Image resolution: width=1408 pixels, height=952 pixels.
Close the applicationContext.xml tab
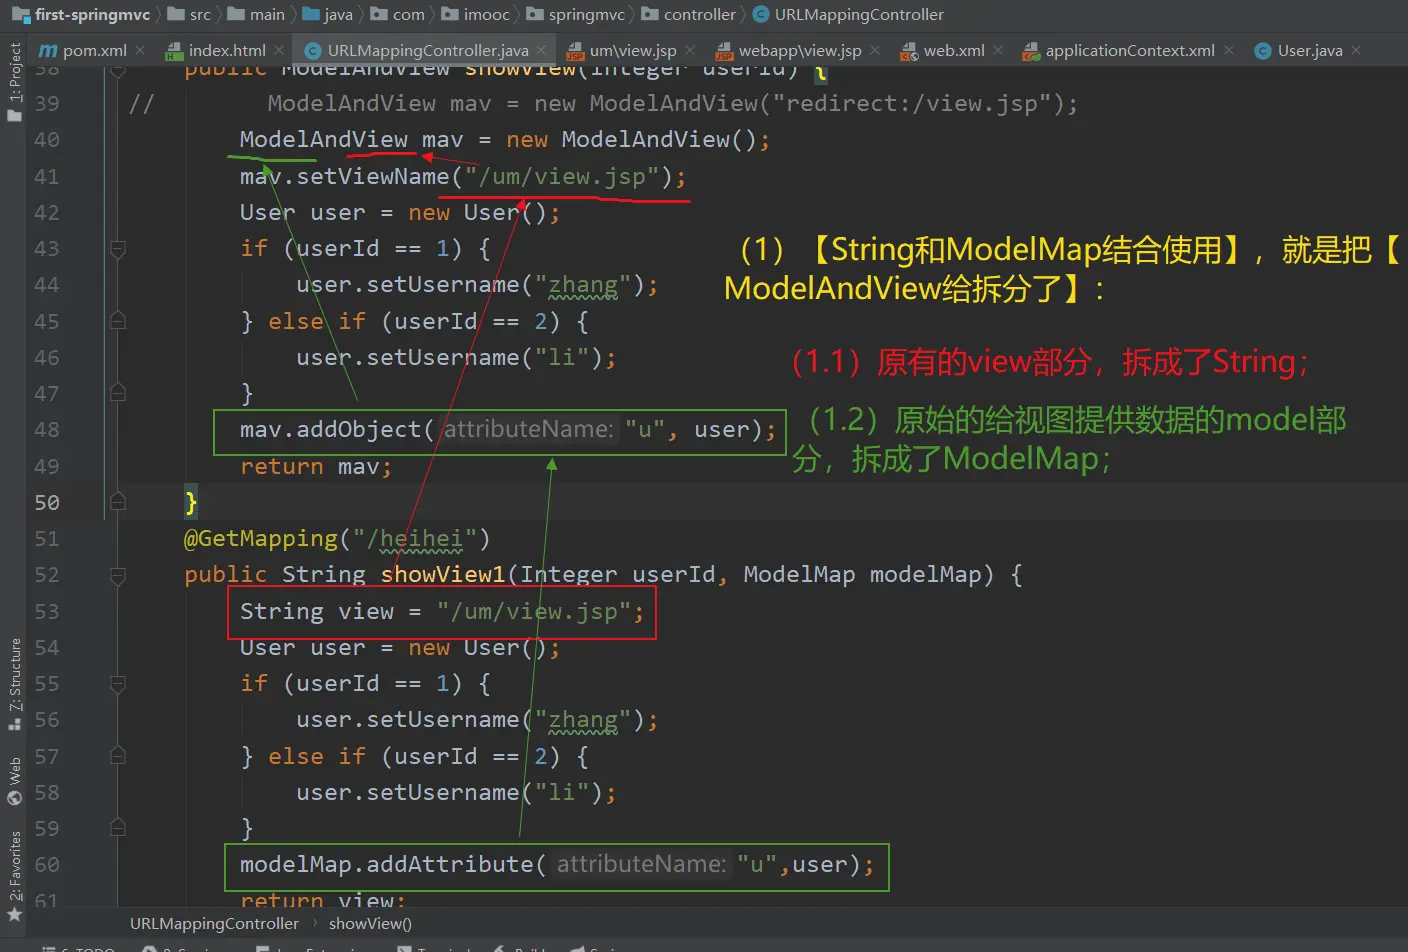(1229, 50)
